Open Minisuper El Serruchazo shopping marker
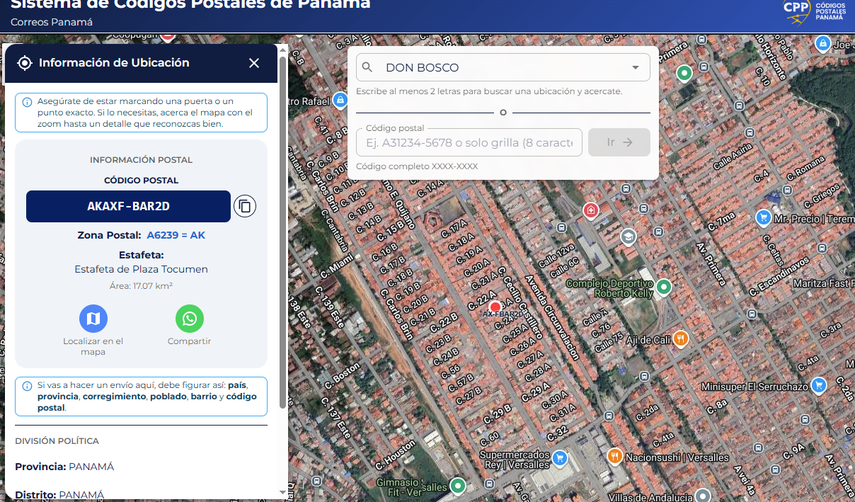Screen dimensions: 855x502 click(x=818, y=385)
